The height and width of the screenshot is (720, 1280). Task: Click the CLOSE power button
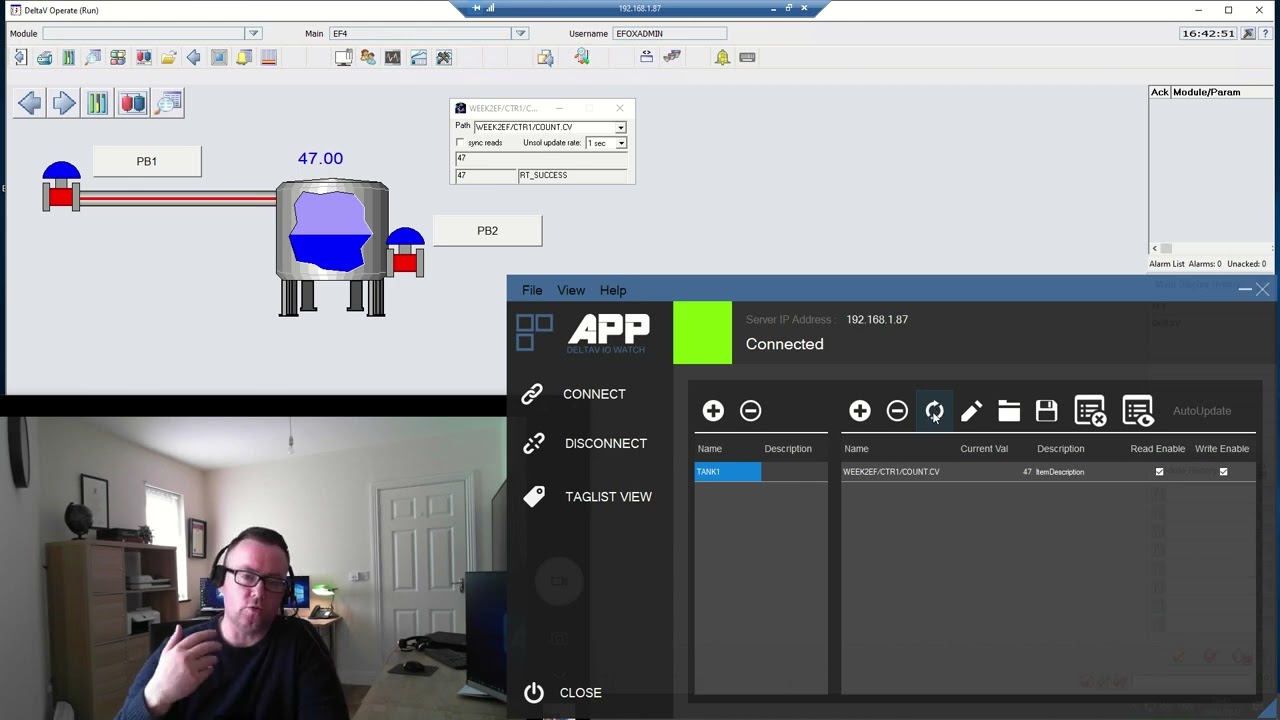[563, 693]
